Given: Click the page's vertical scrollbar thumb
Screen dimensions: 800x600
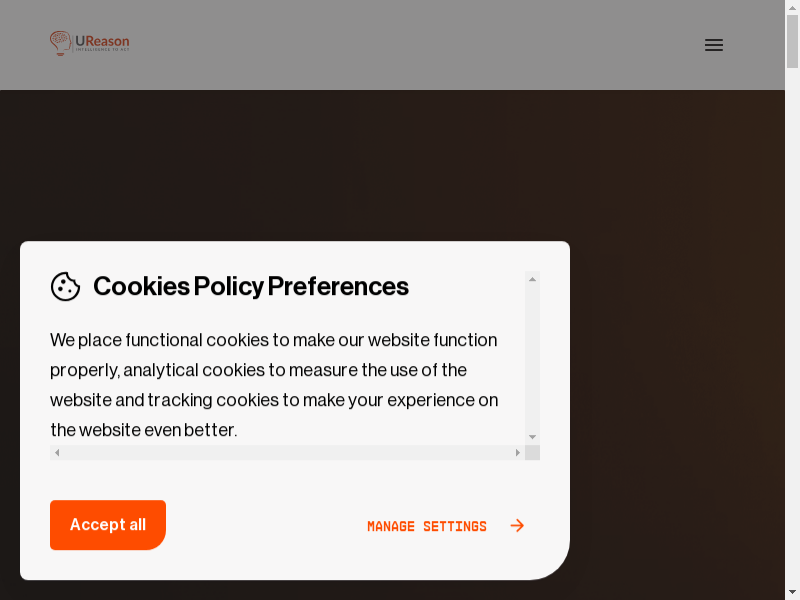Looking at the screenshot, I should pyautogui.click(x=792, y=42).
